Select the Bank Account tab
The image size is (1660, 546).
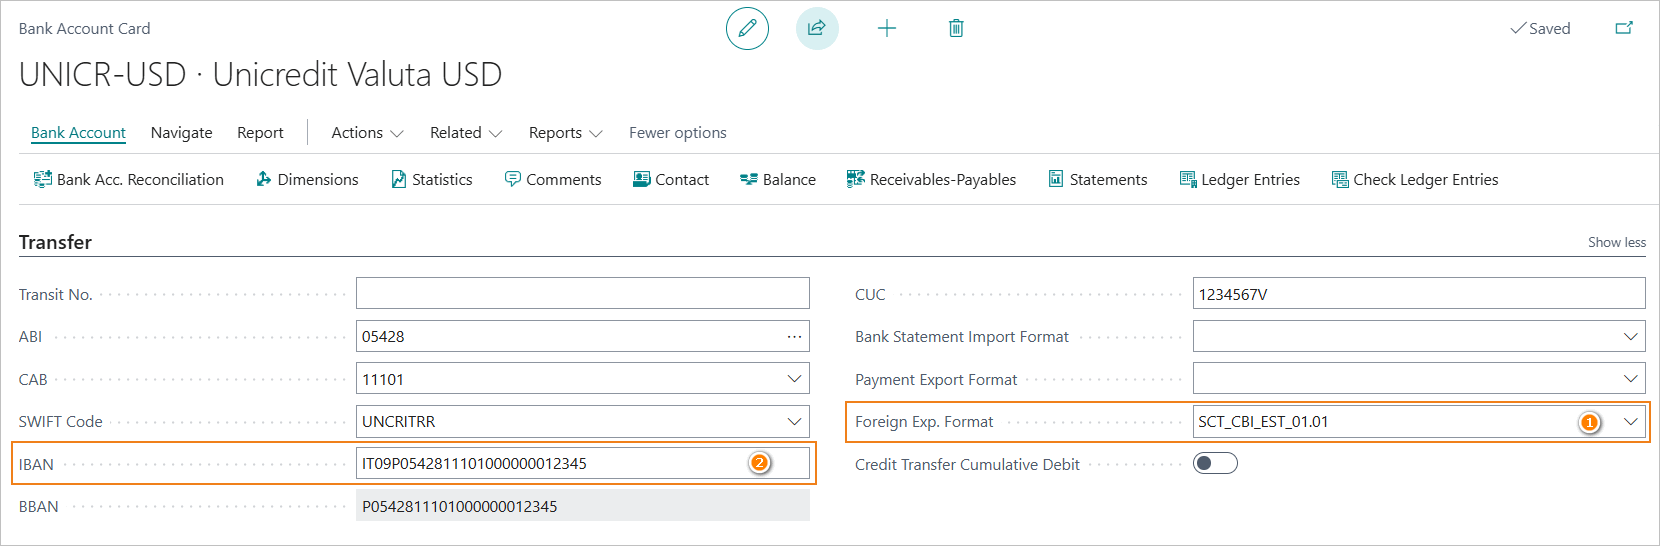(78, 133)
